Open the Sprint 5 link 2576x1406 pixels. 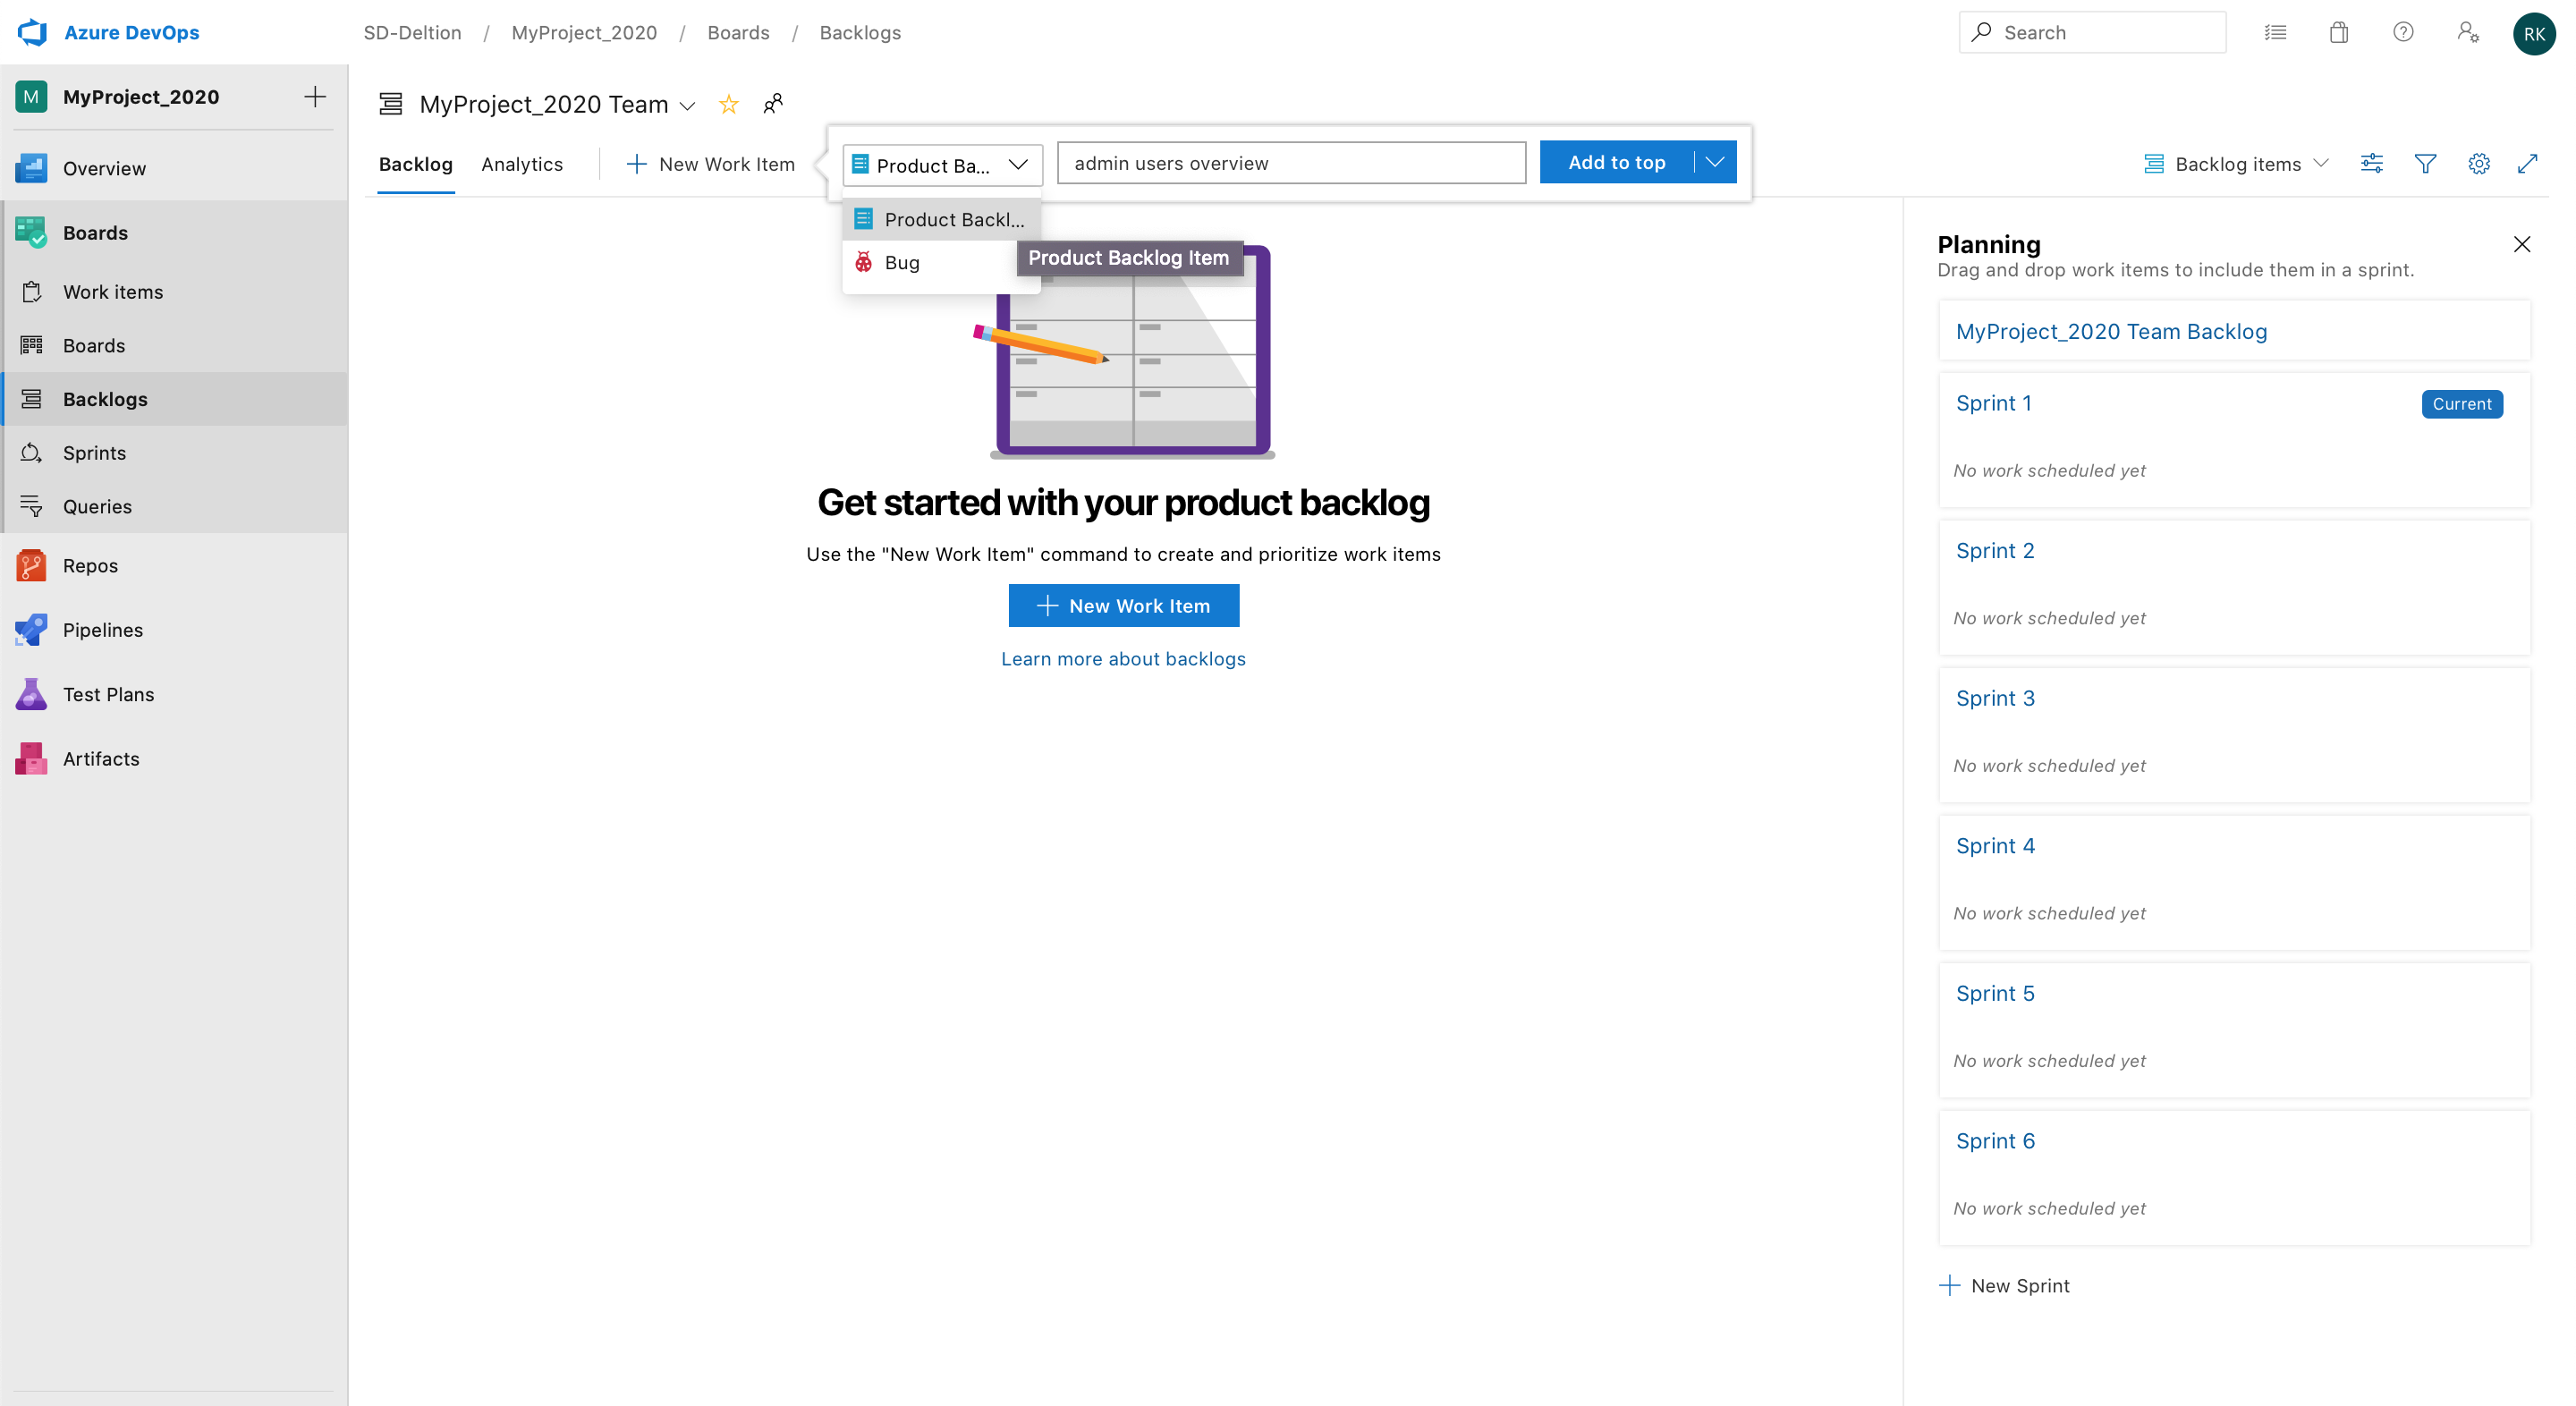pos(1995,993)
